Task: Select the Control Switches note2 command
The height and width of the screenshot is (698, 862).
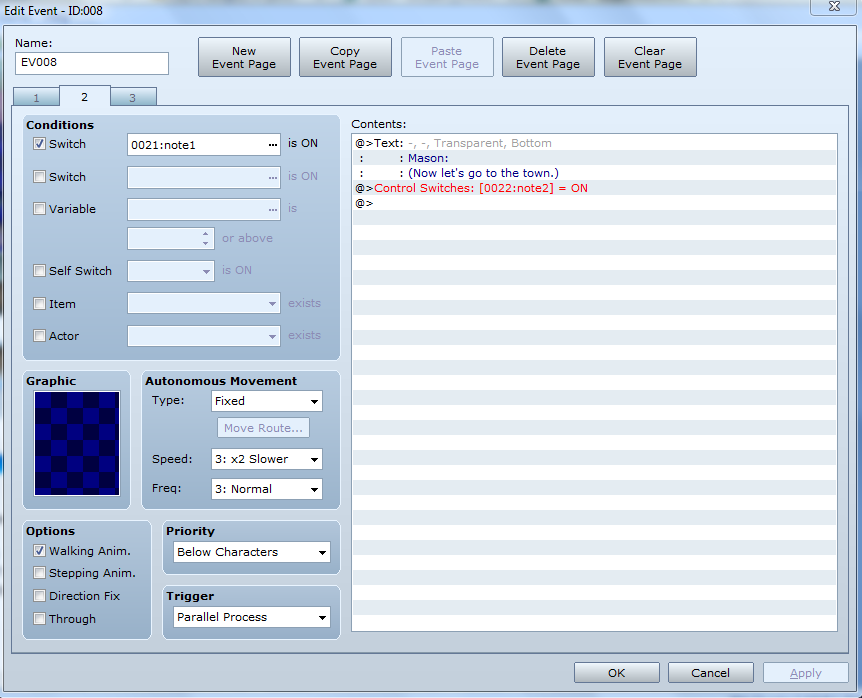Action: pos(594,188)
